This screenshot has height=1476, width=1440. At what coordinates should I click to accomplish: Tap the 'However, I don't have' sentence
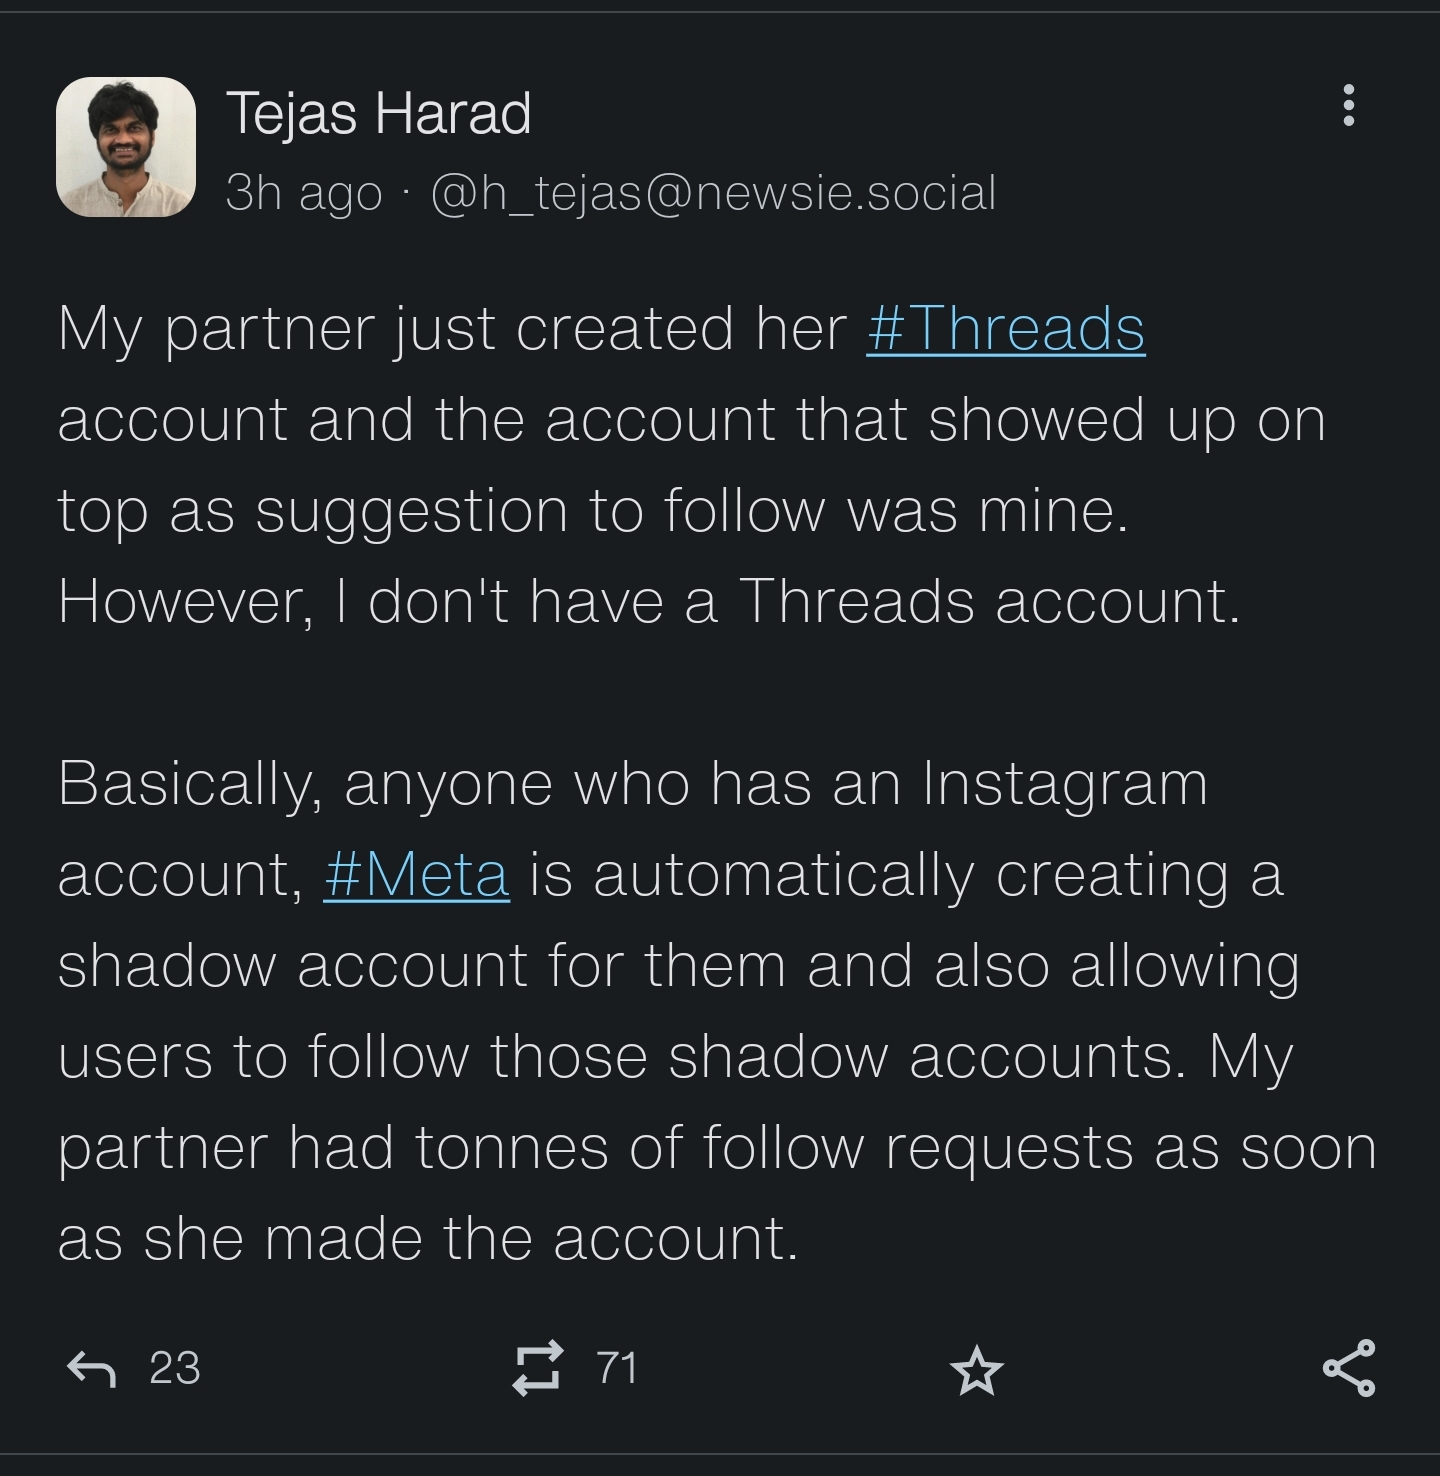click(x=648, y=601)
